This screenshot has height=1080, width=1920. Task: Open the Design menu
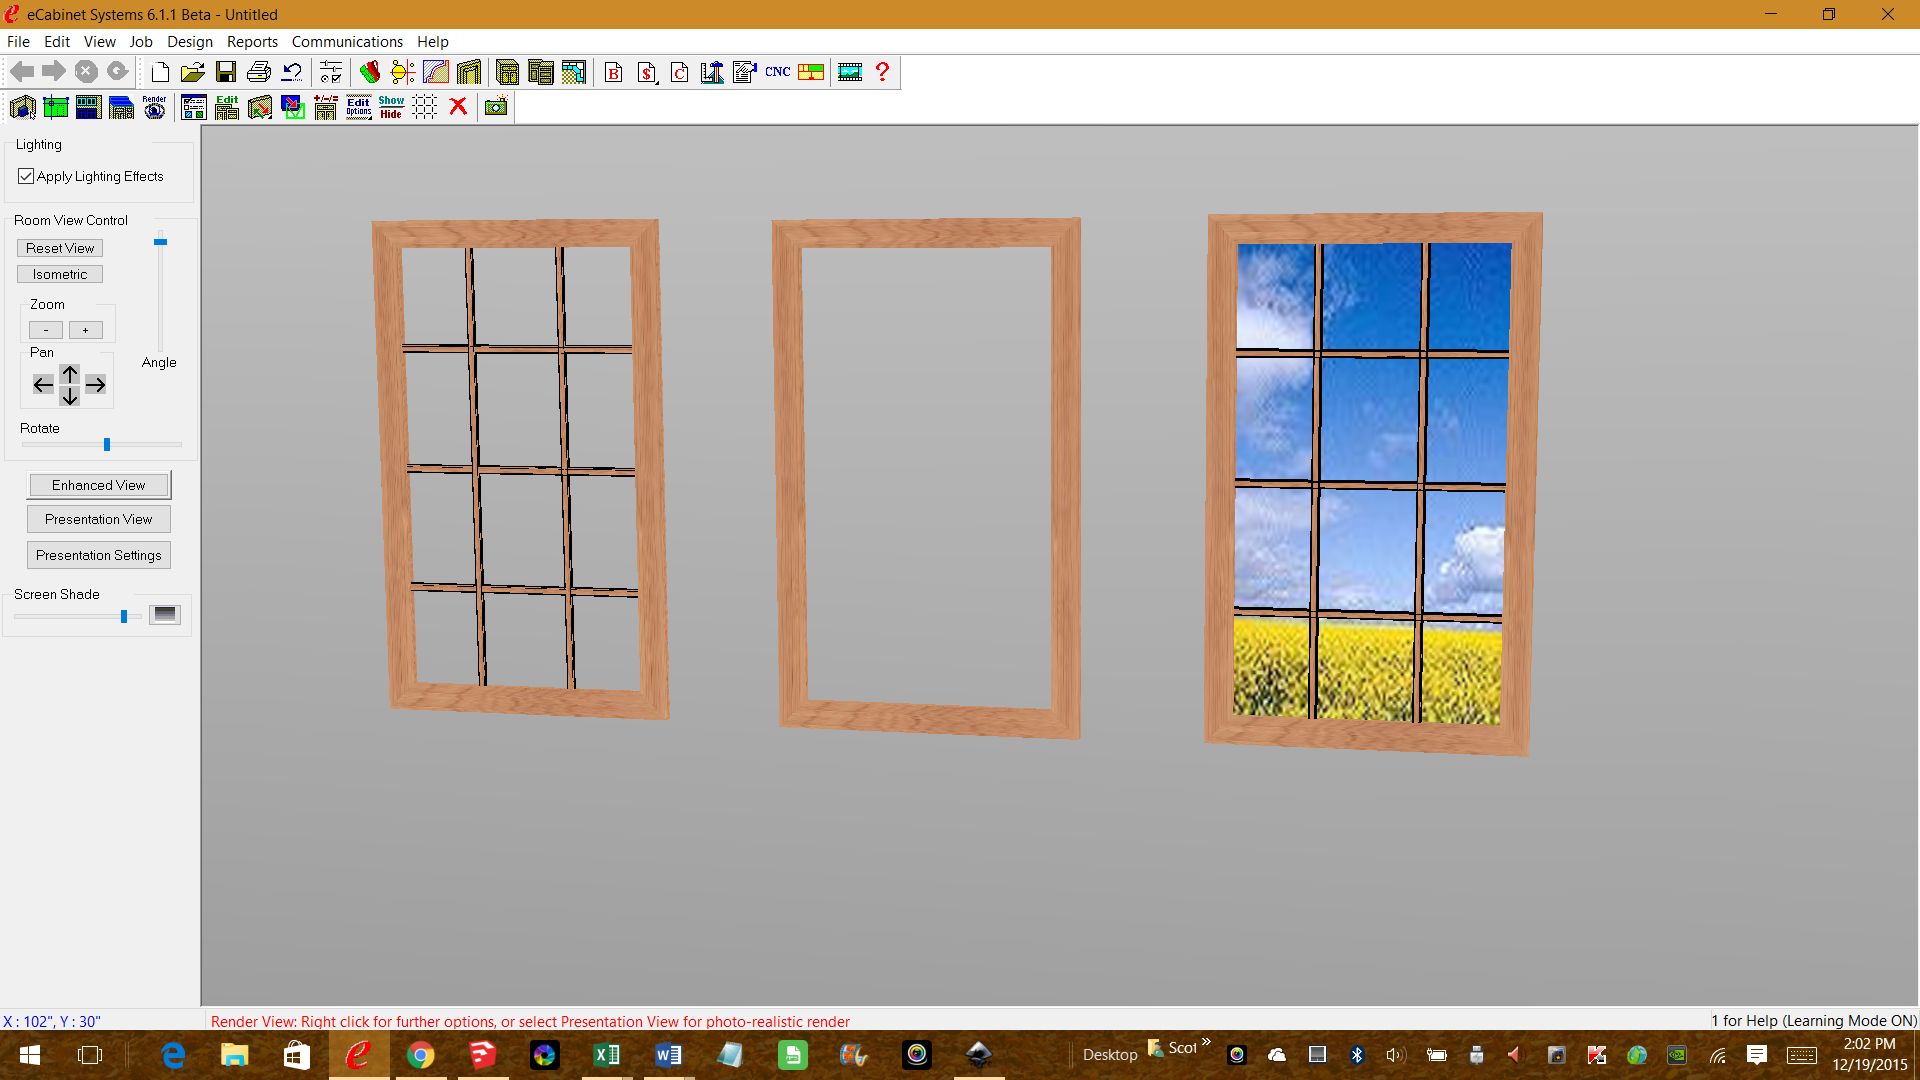tap(189, 42)
